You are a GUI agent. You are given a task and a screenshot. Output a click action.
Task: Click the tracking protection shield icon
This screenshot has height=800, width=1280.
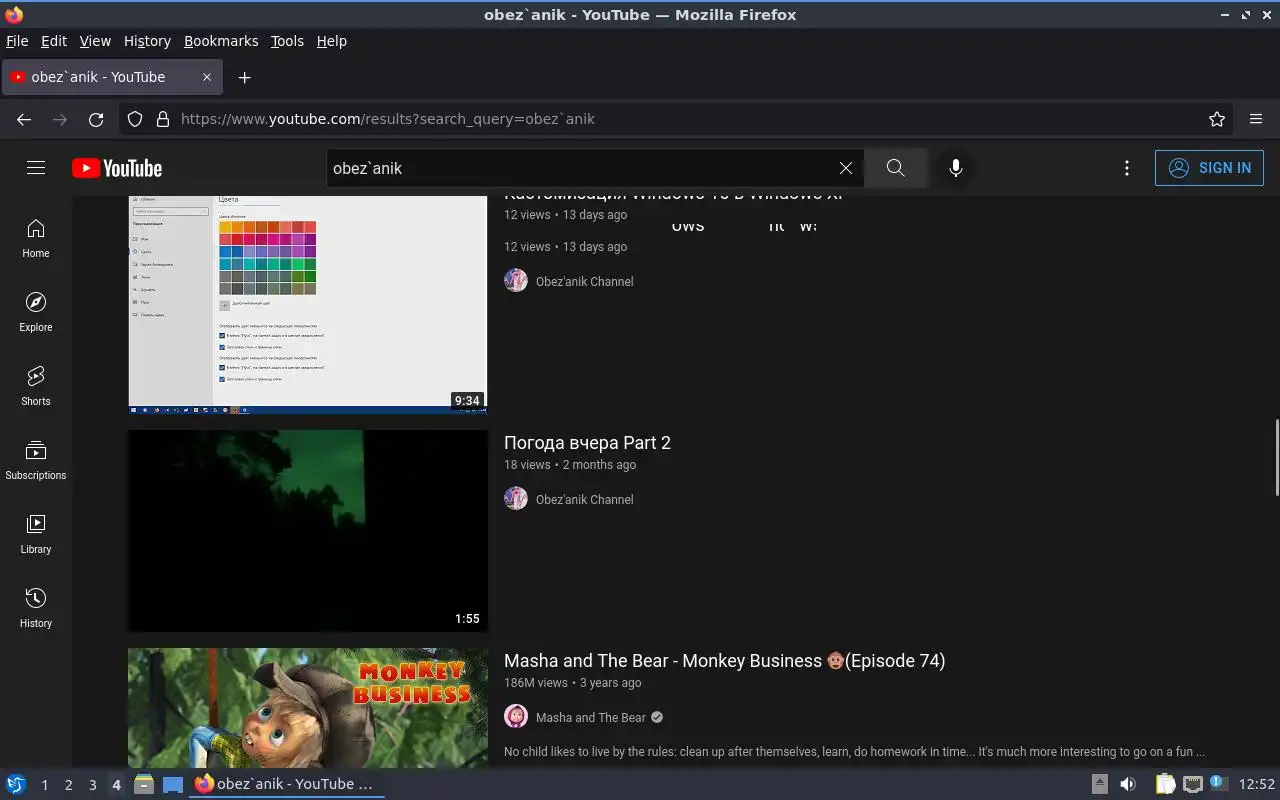click(x=137, y=119)
